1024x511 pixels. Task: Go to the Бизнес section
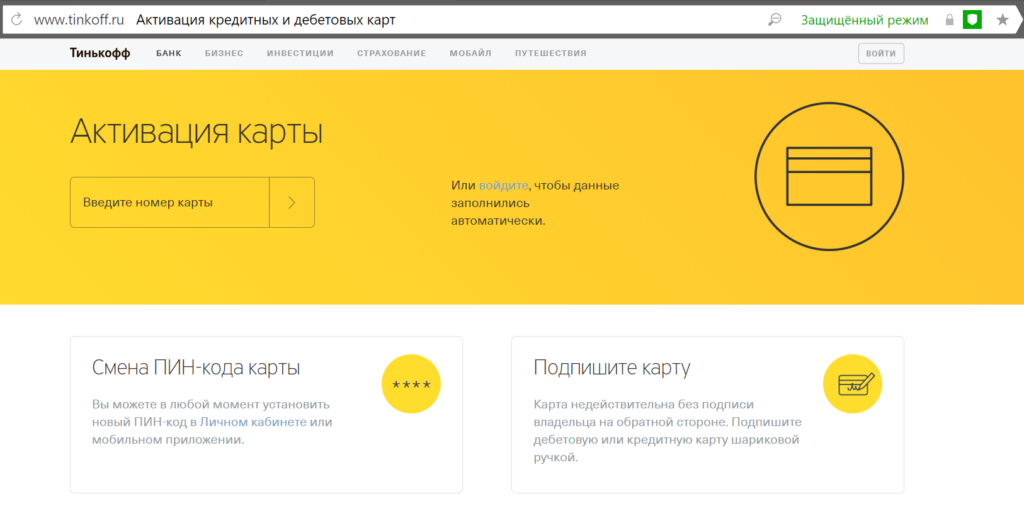click(x=224, y=53)
